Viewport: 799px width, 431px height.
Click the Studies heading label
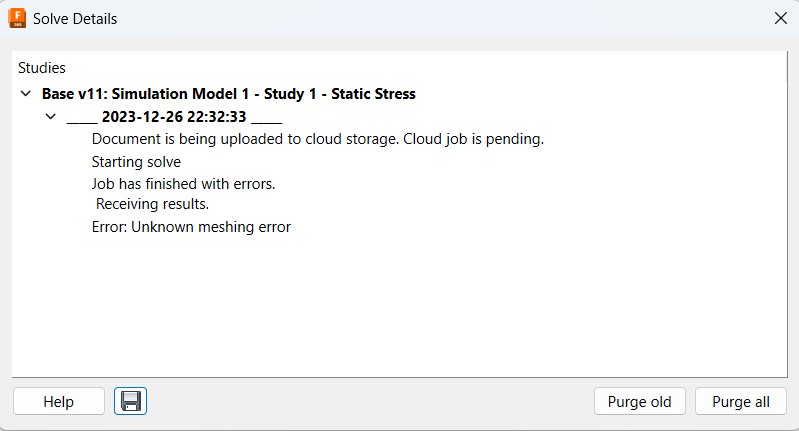point(42,68)
